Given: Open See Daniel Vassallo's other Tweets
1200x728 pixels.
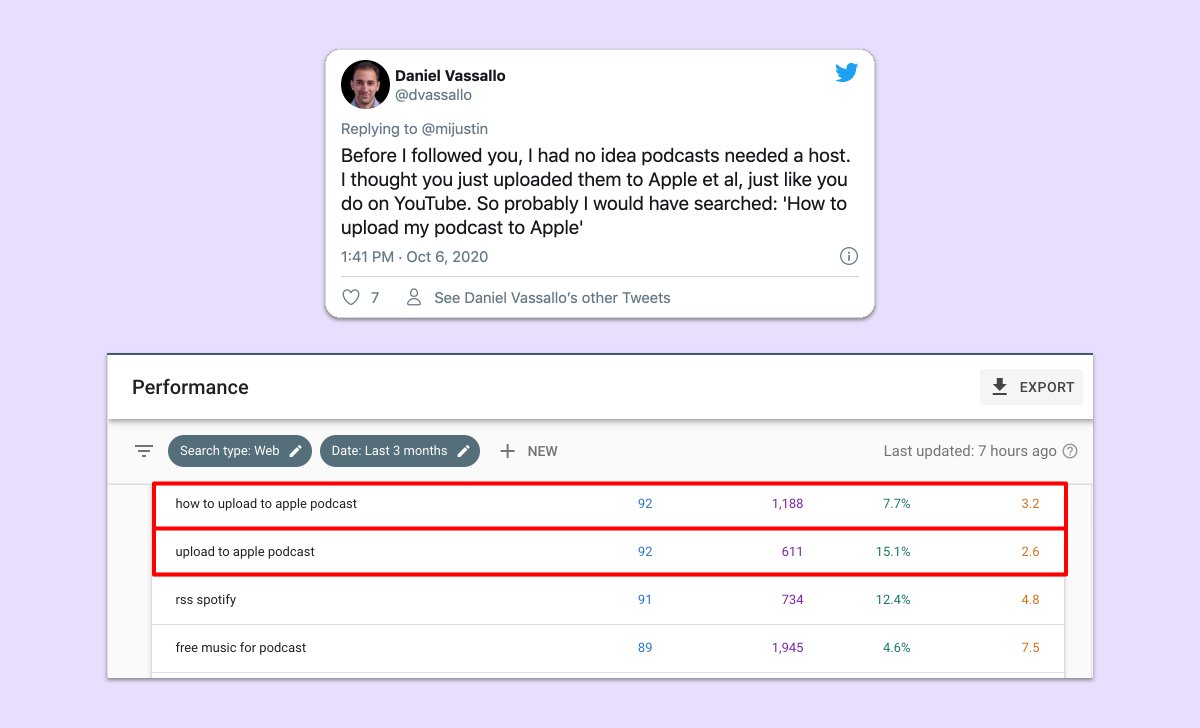Looking at the screenshot, I should pos(552,298).
